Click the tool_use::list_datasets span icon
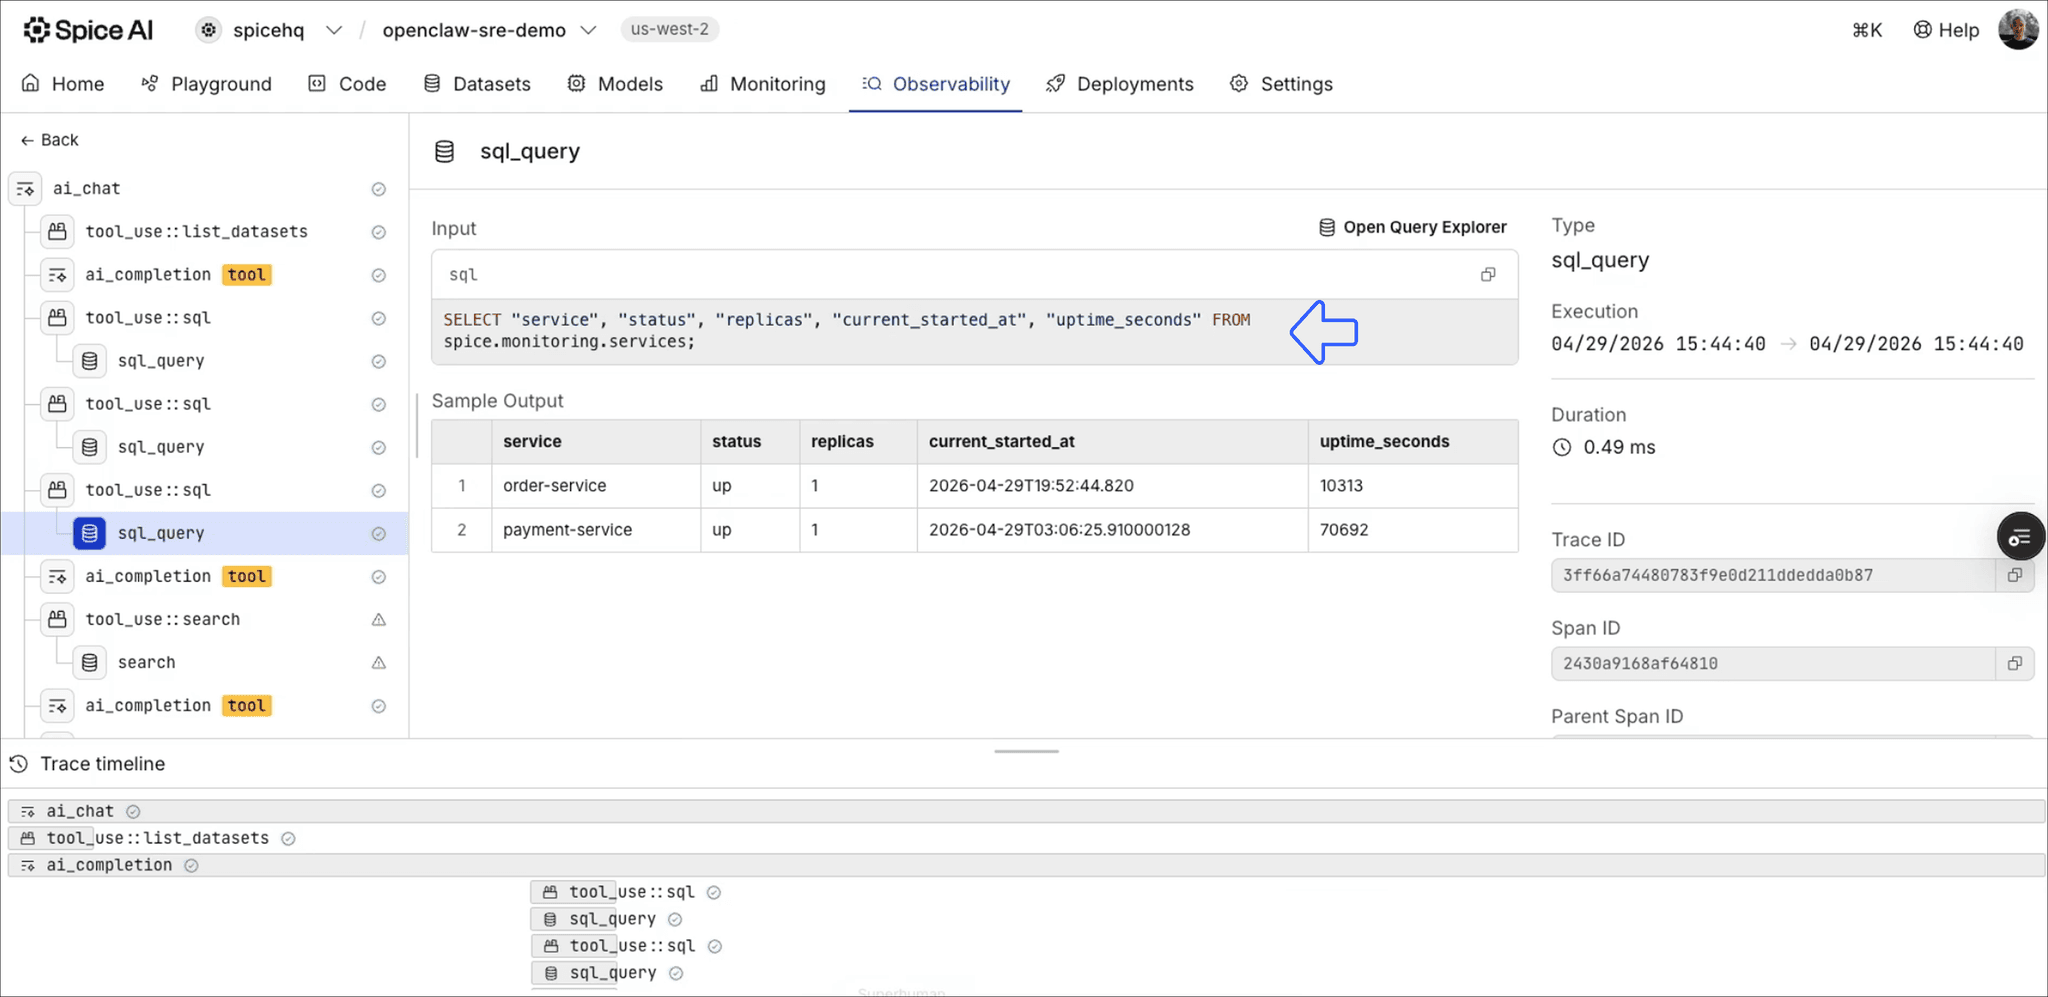Screen dimensions: 2048x997 point(57,231)
